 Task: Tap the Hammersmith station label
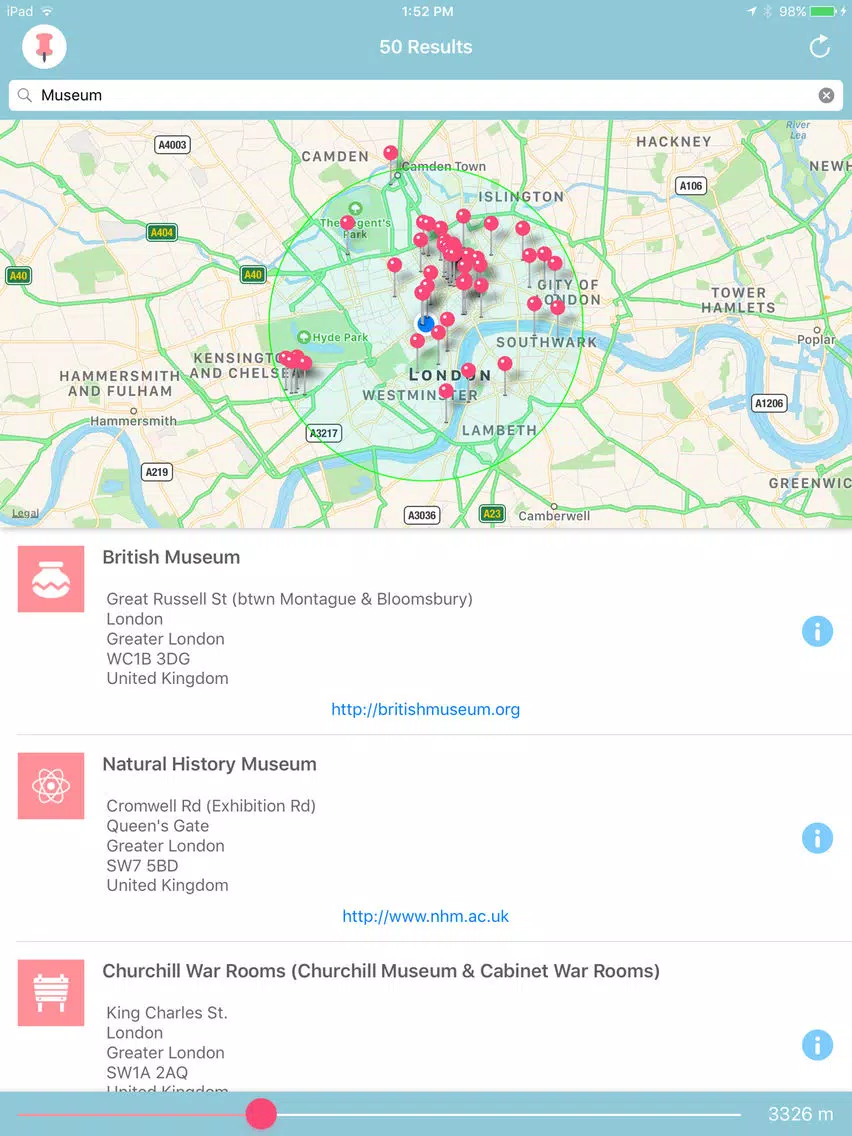tap(133, 420)
